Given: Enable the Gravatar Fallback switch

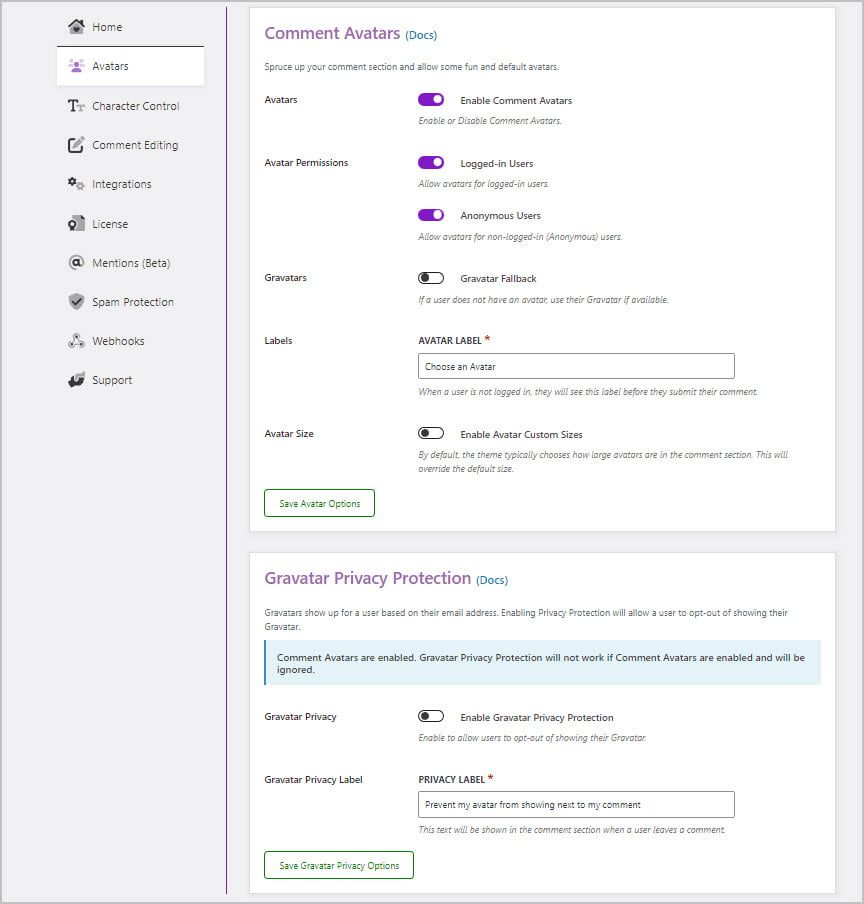Looking at the screenshot, I should pos(431,278).
